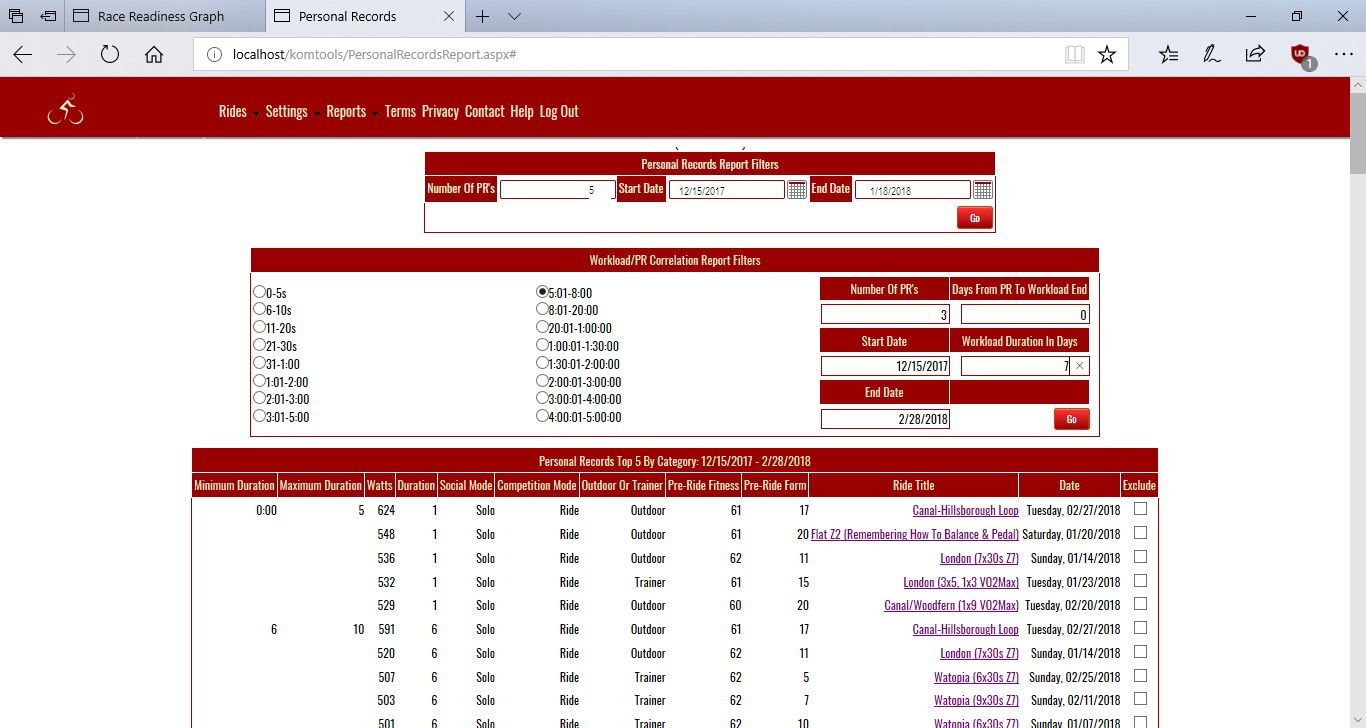Image resolution: width=1366 pixels, height=728 pixels.
Task: Toggle reading view icon in address bar
Action: point(1074,55)
